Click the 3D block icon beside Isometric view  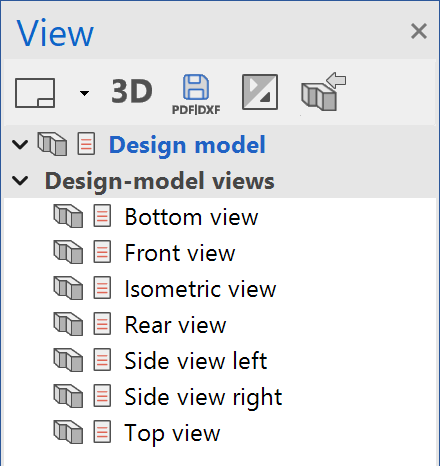point(68,288)
